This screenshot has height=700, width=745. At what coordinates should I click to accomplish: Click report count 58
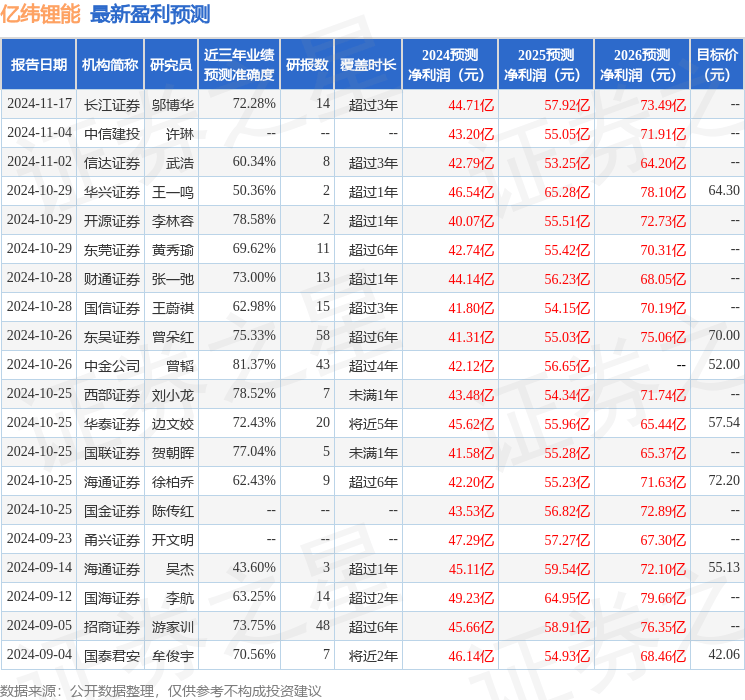pos(323,336)
